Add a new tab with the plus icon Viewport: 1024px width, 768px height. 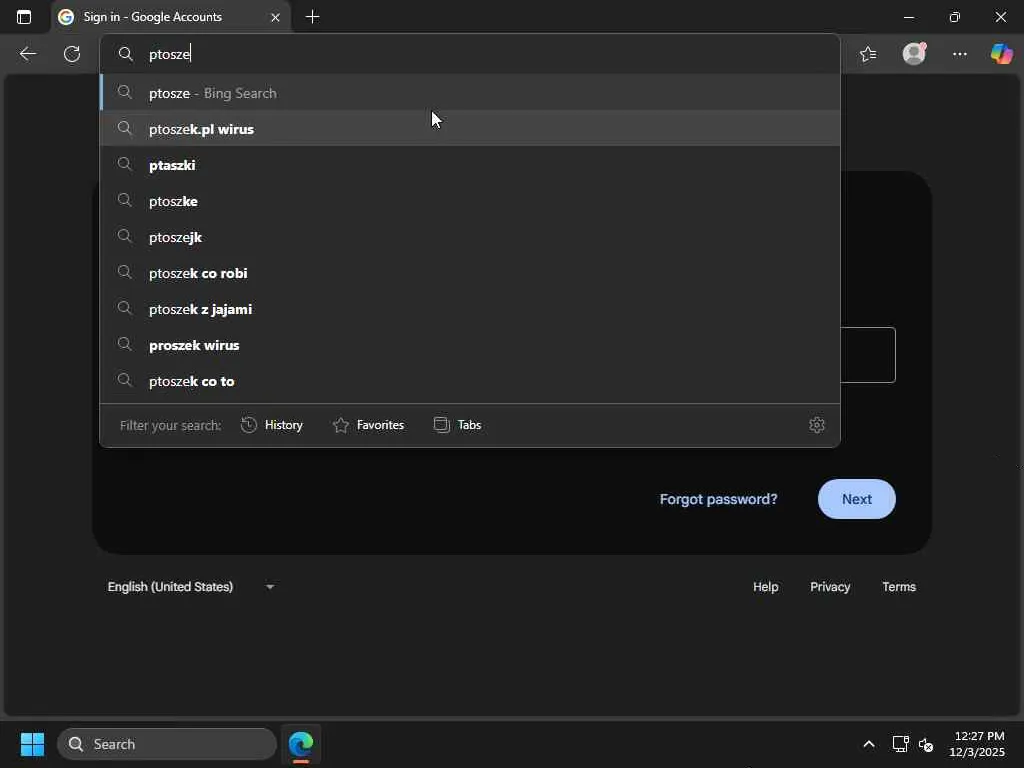pyautogui.click(x=312, y=17)
